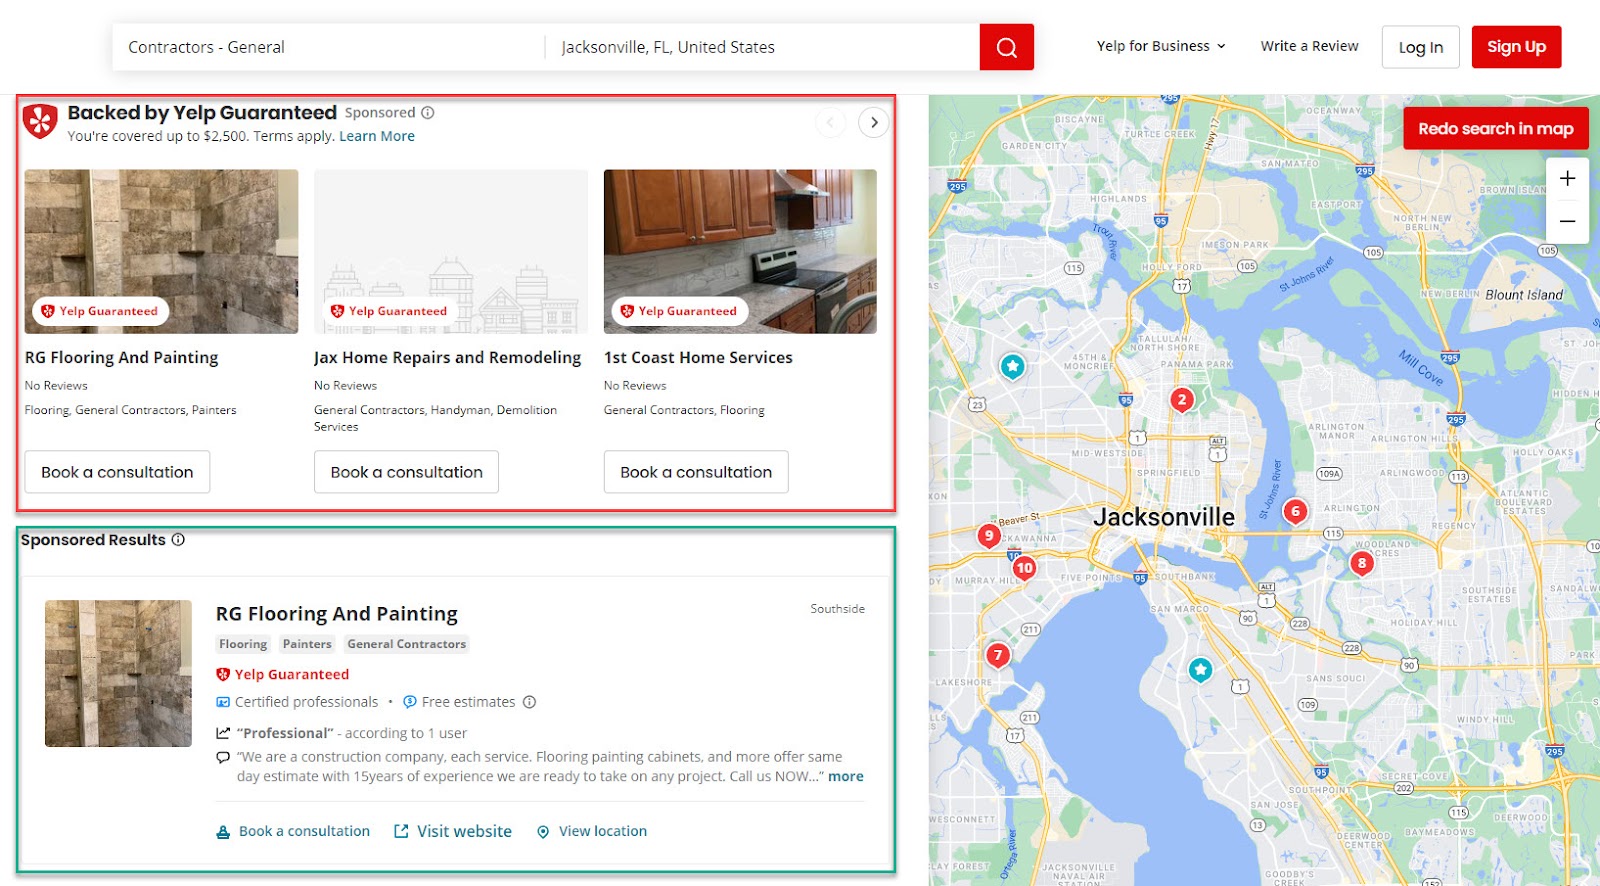Click Yelp Guaranteed badge on 1st Coast photo
Viewport: 1600px width, 886px height.
click(x=679, y=311)
